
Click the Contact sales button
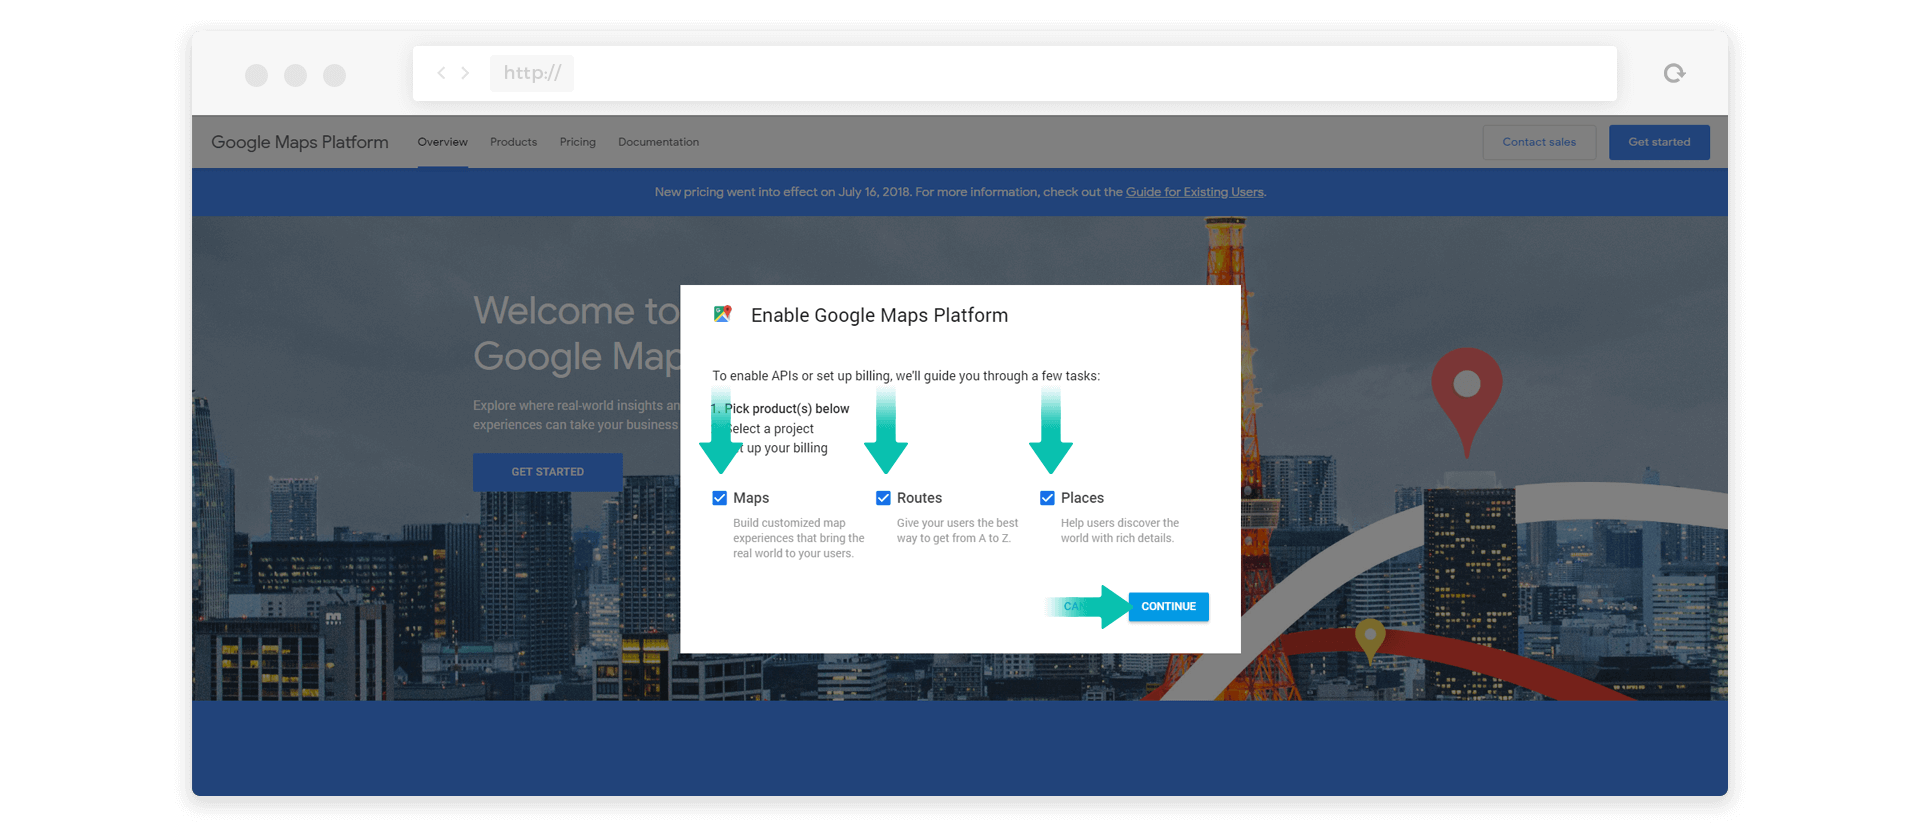pyautogui.click(x=1539, y=142)
